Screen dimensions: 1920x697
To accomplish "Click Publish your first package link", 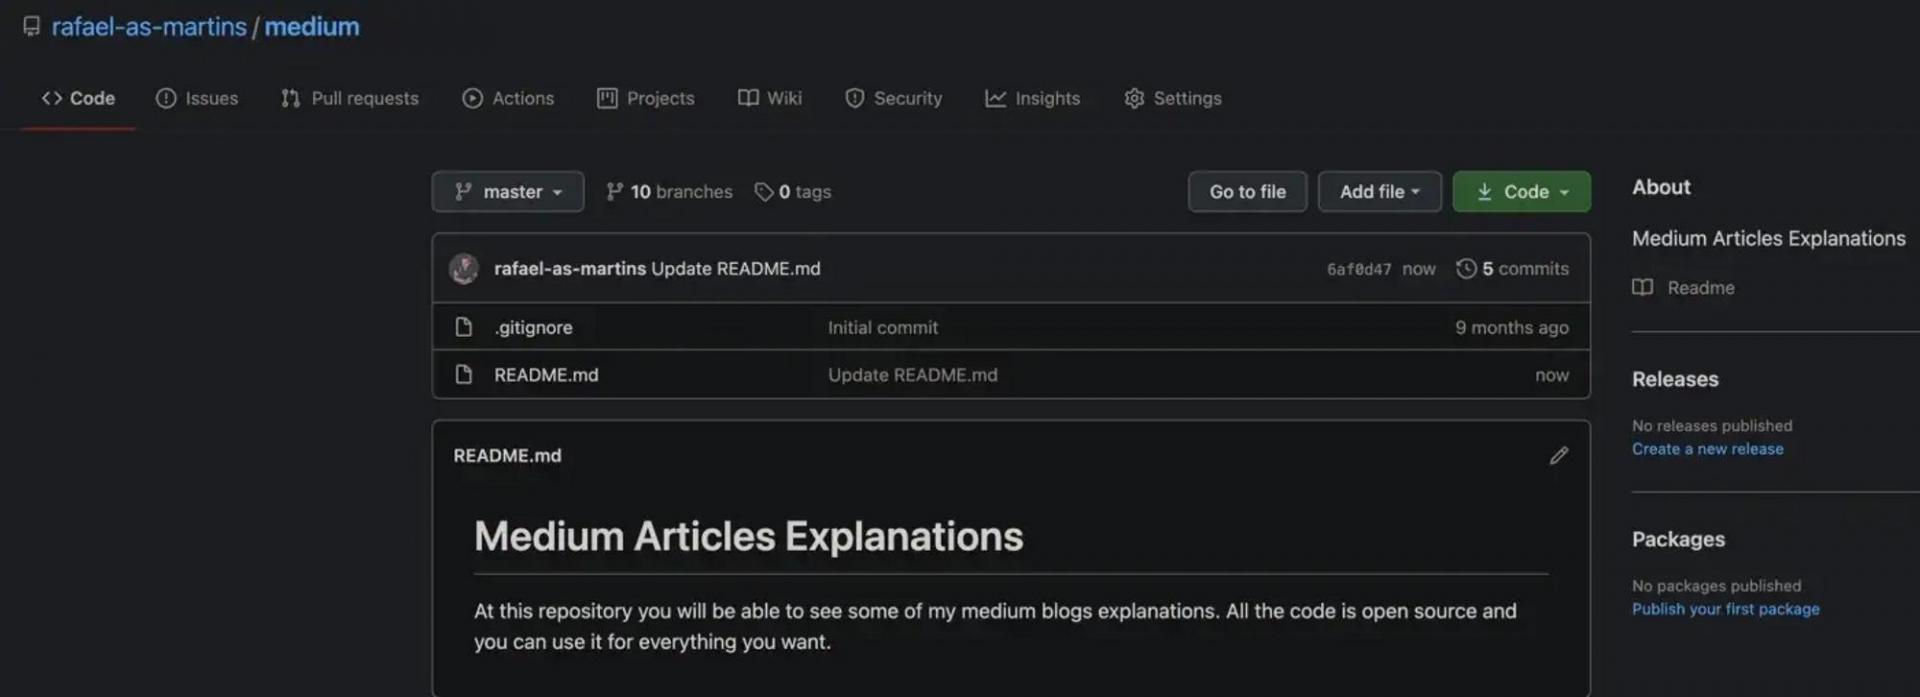I will pyautogui.click(x=1725, y=609).
